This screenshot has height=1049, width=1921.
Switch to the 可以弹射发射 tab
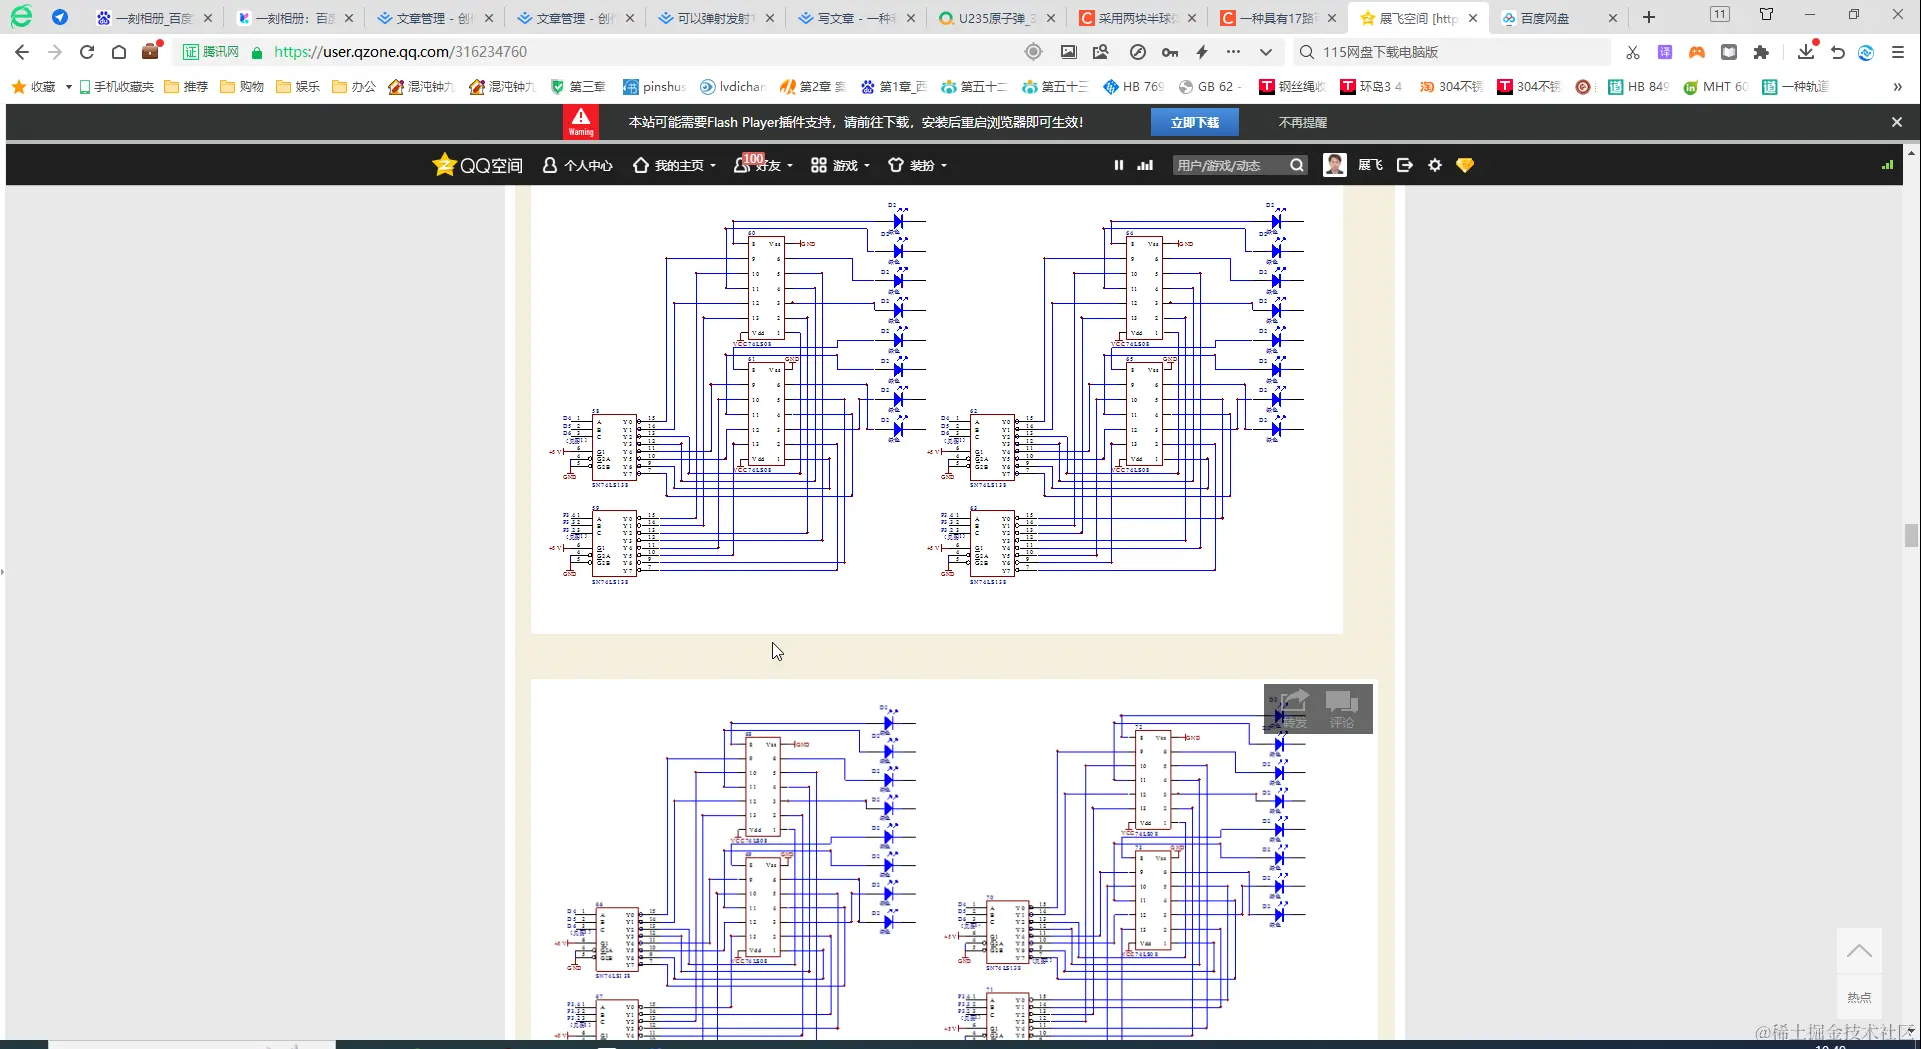click(x=714, y=18)
